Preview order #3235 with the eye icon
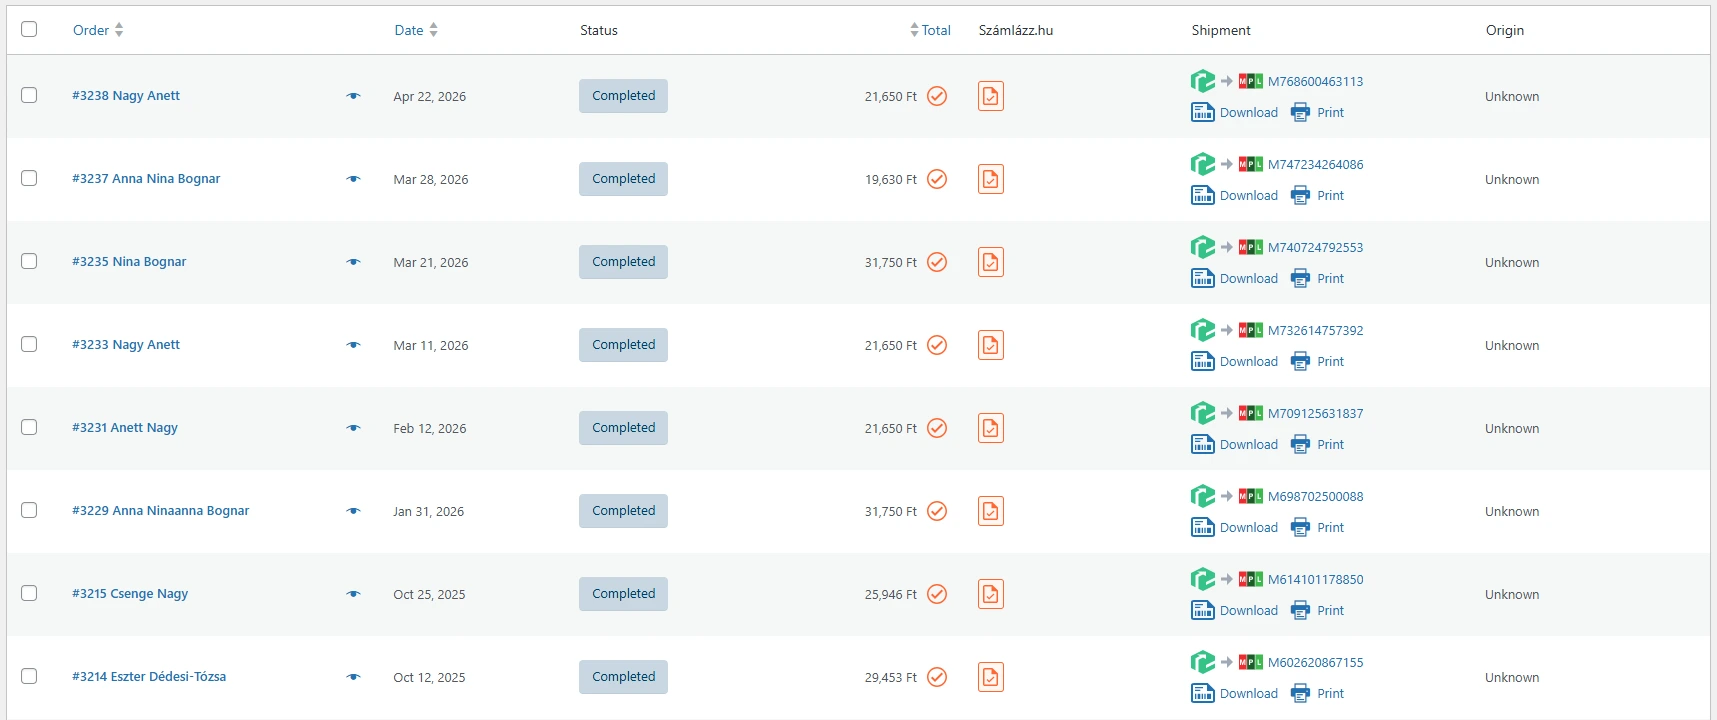The height and width of the screenshot is (720, 1717). [353, 262]
